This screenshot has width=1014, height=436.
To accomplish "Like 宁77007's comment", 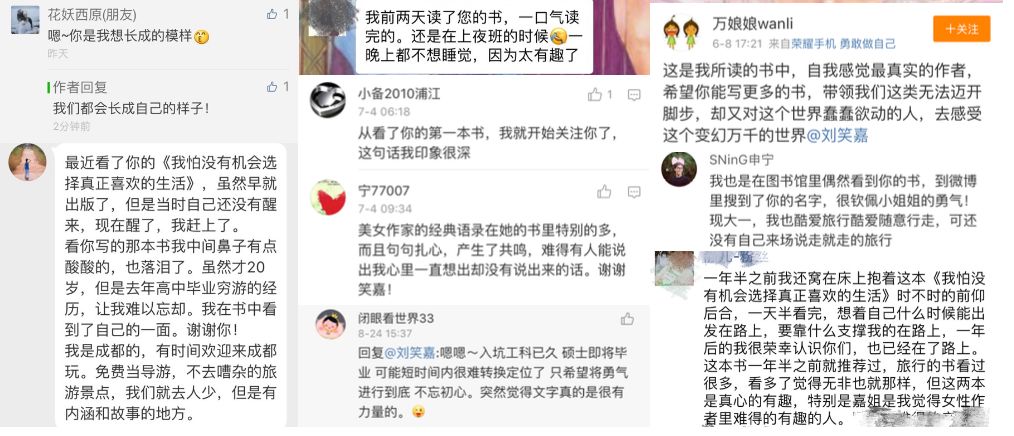I will click(x=604, y=191).
